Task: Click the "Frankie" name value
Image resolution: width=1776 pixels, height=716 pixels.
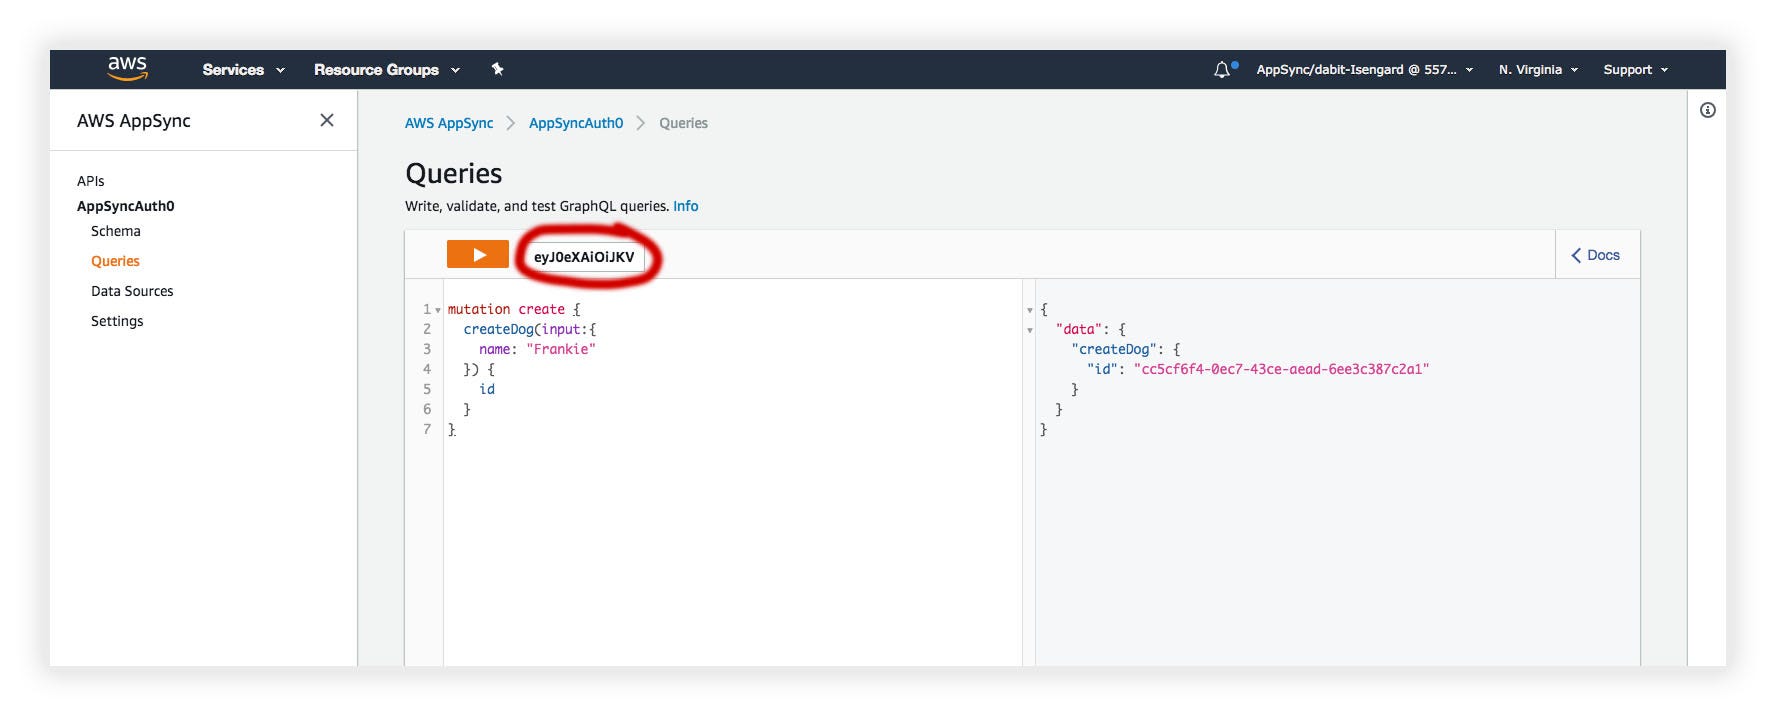Action: tap(561, 349)
